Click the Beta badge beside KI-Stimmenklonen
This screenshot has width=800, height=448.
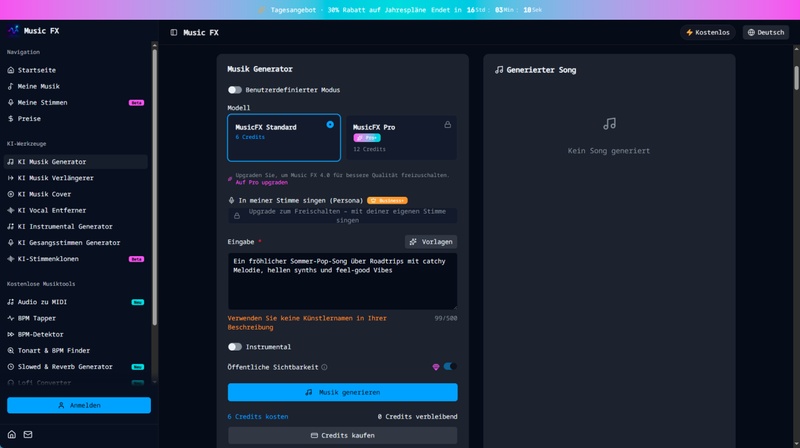tap(136, 259)
